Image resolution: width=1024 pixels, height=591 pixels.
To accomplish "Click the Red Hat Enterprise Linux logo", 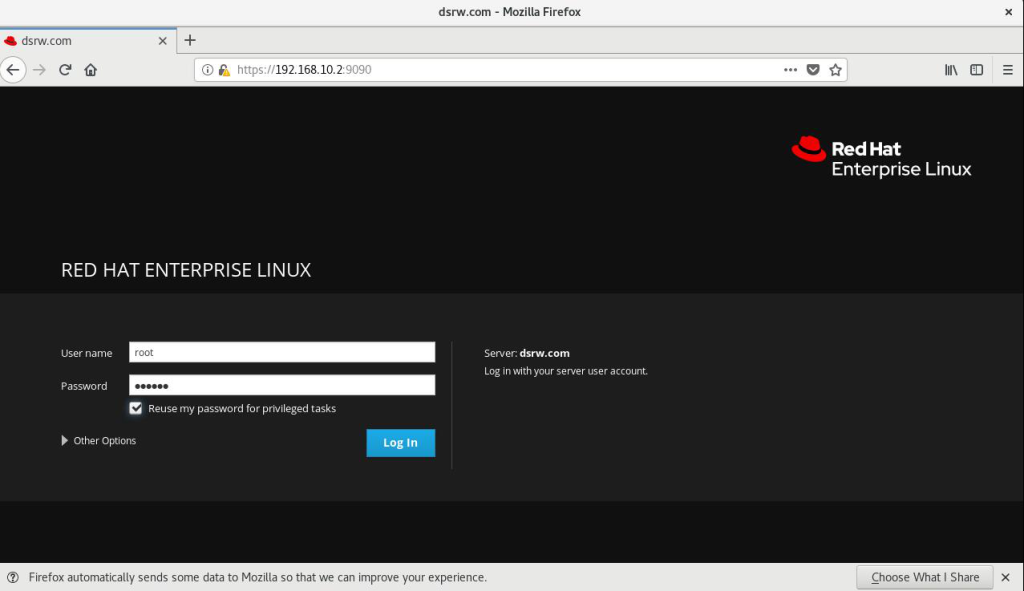I will 881,157.
